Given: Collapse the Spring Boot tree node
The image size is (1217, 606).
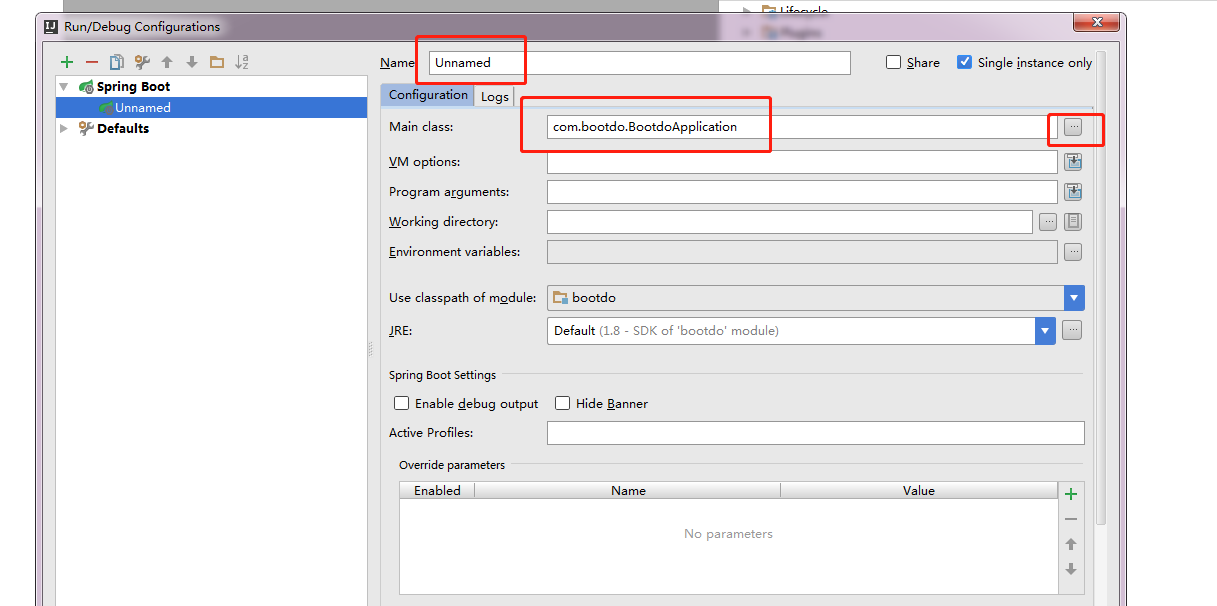Looking at the screenshot, I should [64, 87].
